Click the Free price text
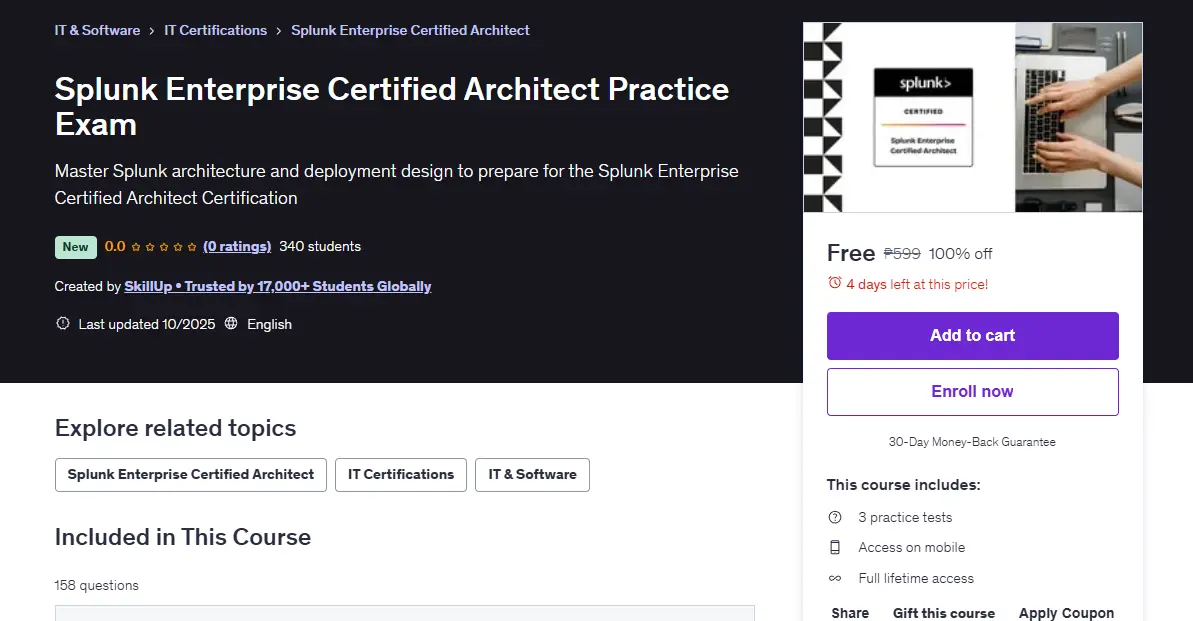 click(851, 253)
